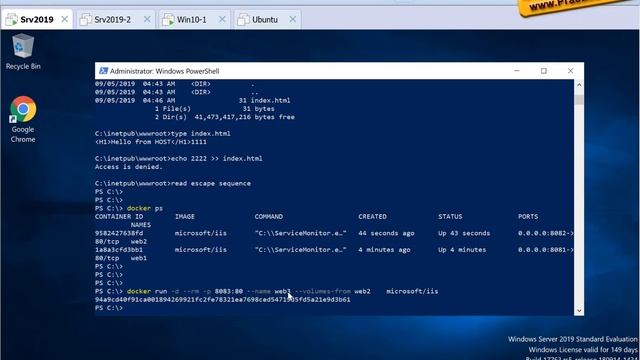Close the Srv2019 tab
The image size is (640, 360).
click(64, 19)
